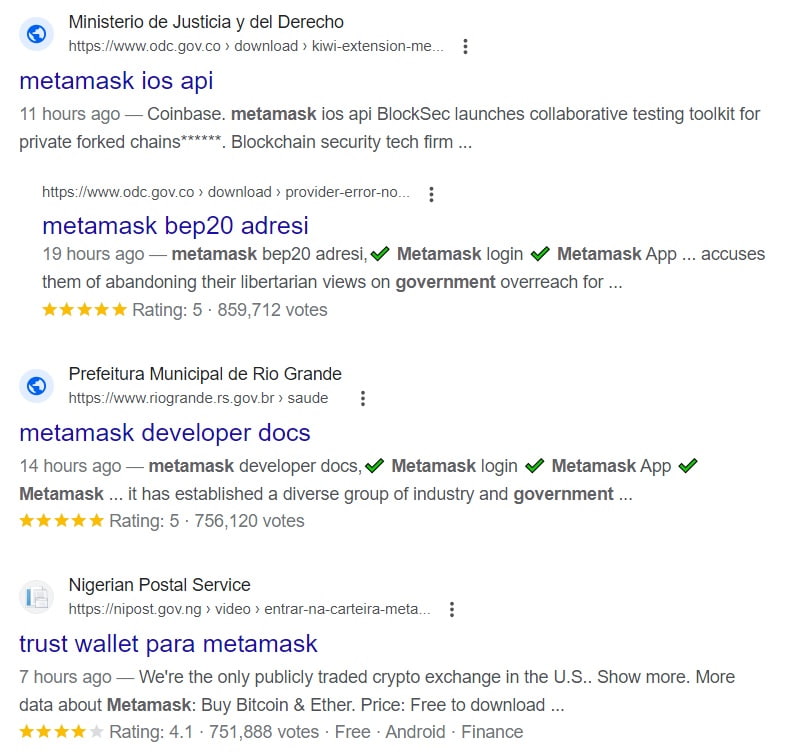
Task: Click the 4.1 star rating row
Action: tap(271, 732)
